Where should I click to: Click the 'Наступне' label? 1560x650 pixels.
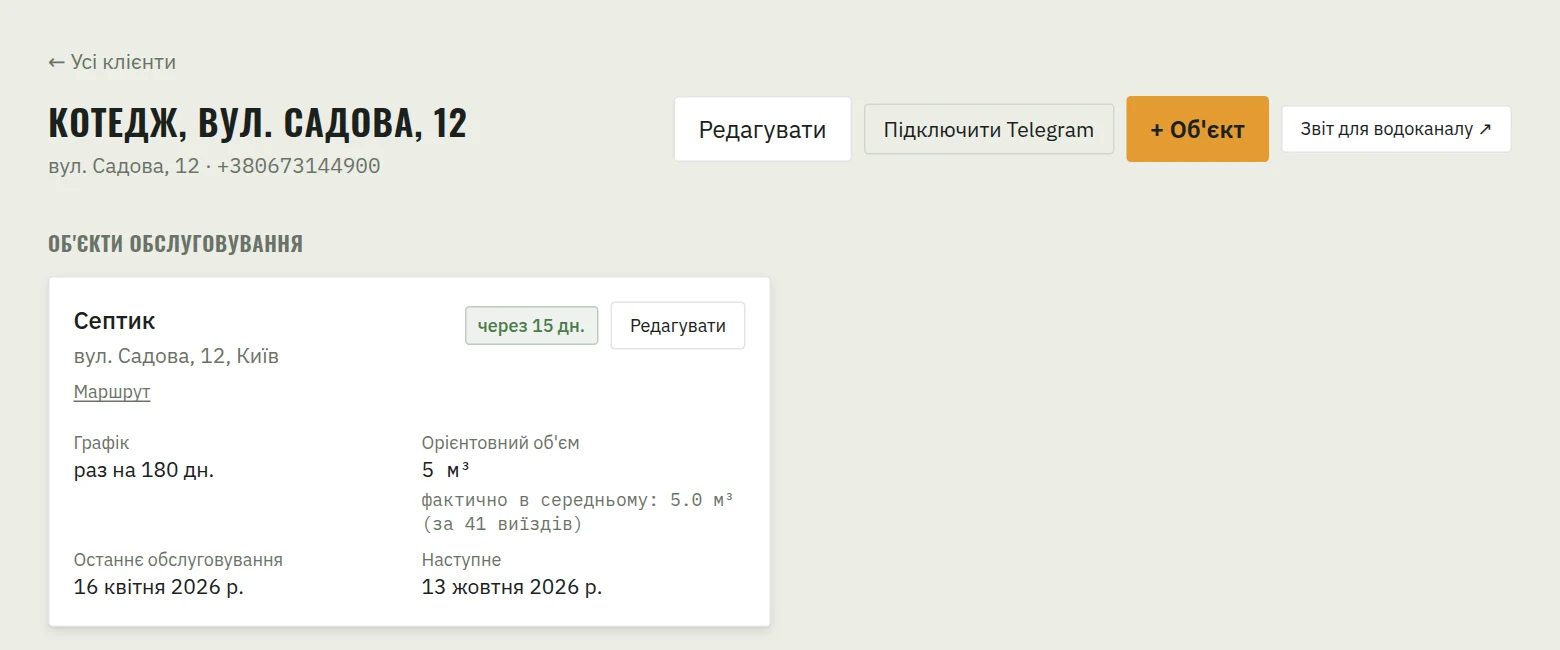coord(462,560)
